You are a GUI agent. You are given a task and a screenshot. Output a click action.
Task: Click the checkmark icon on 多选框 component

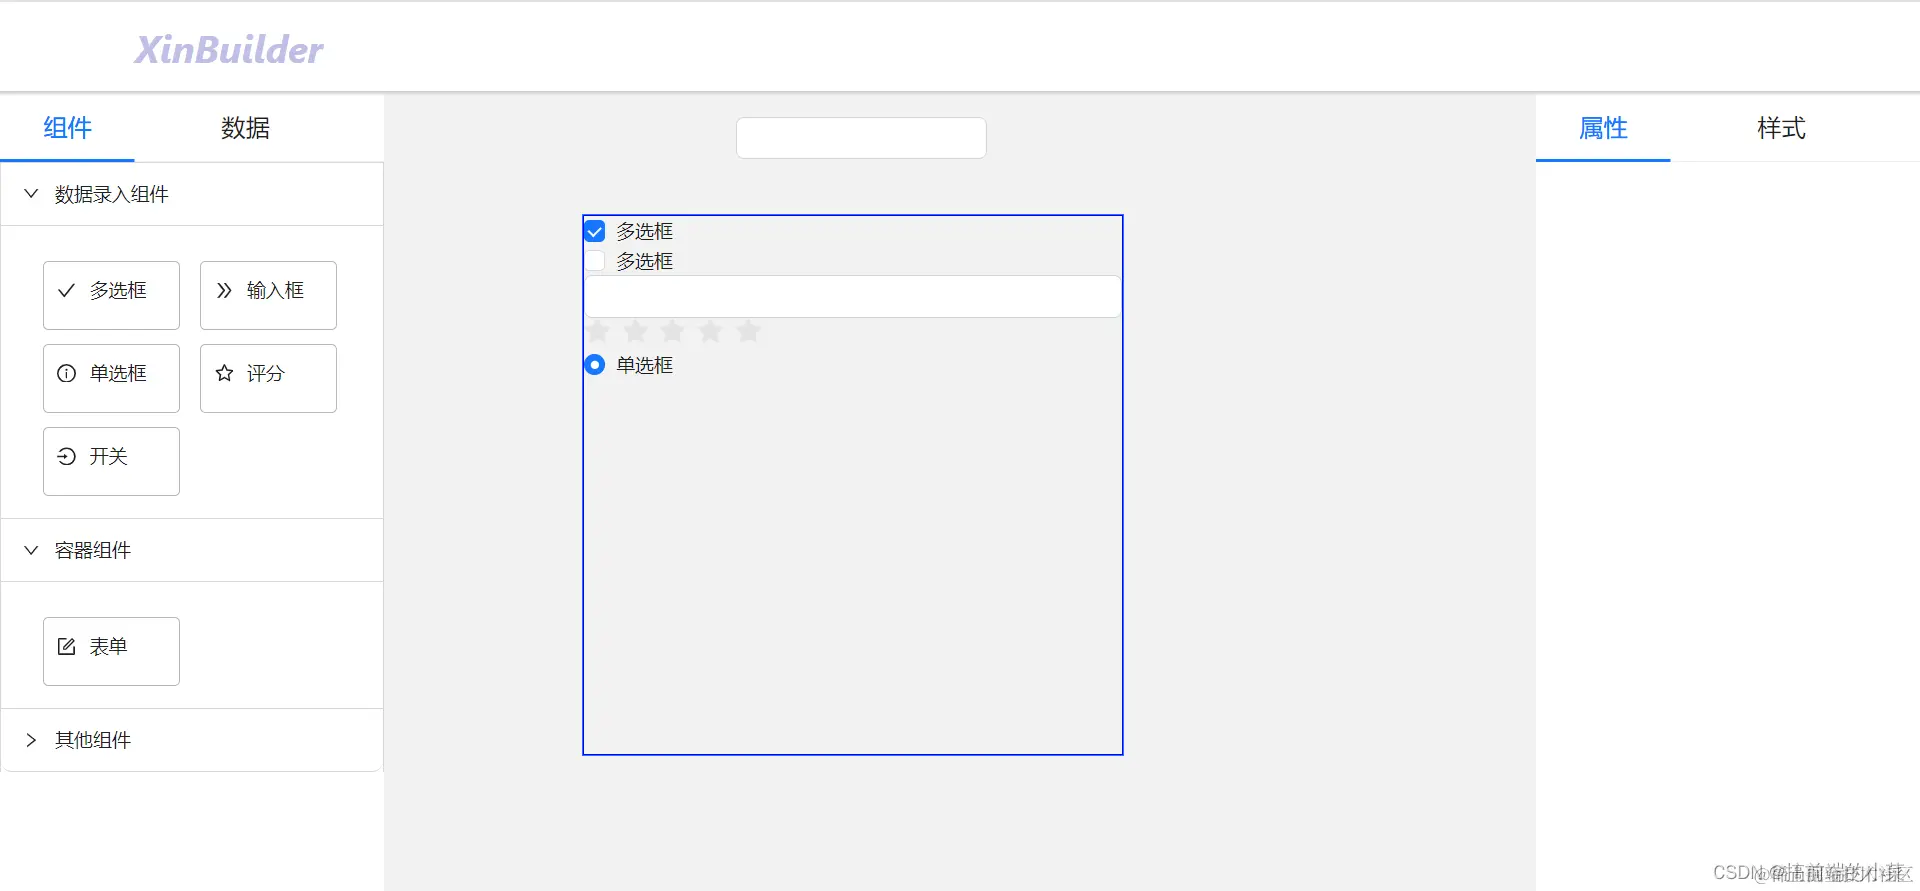coord(67,290)
